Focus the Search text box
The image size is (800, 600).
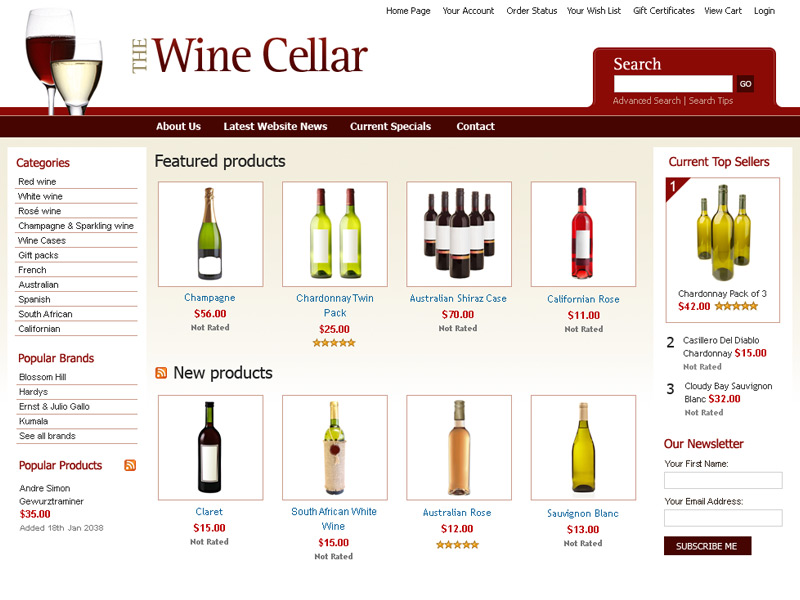[673, 84]
